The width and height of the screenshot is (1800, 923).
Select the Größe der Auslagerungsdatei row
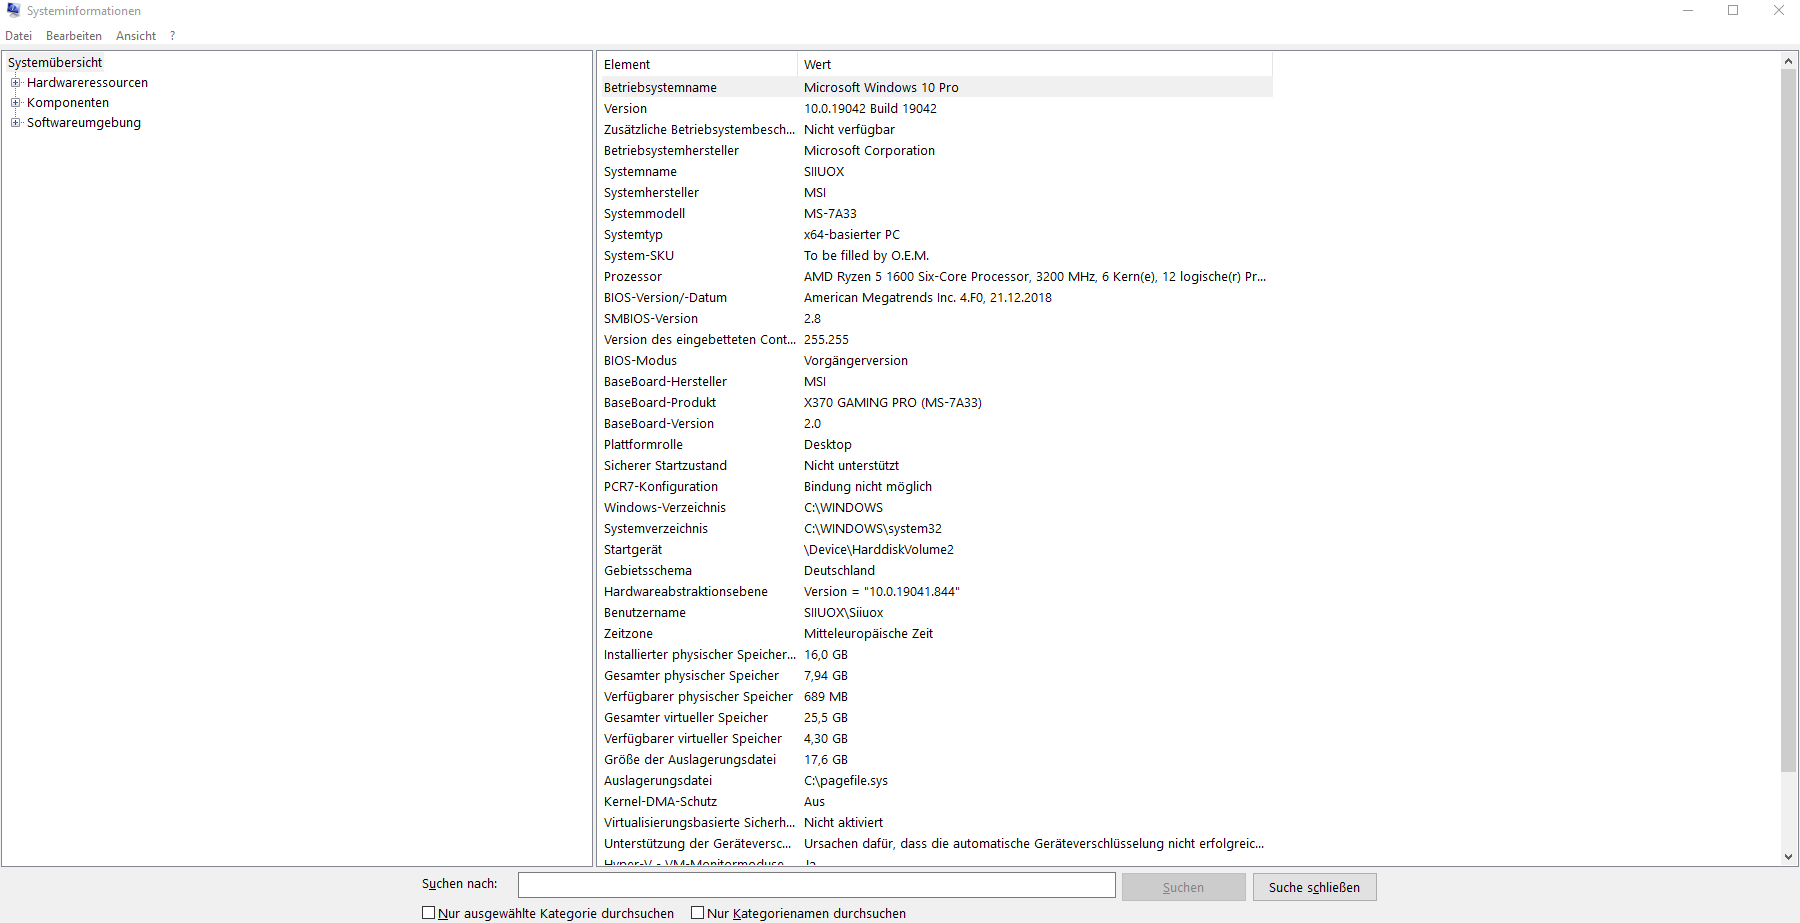(935, 760)
